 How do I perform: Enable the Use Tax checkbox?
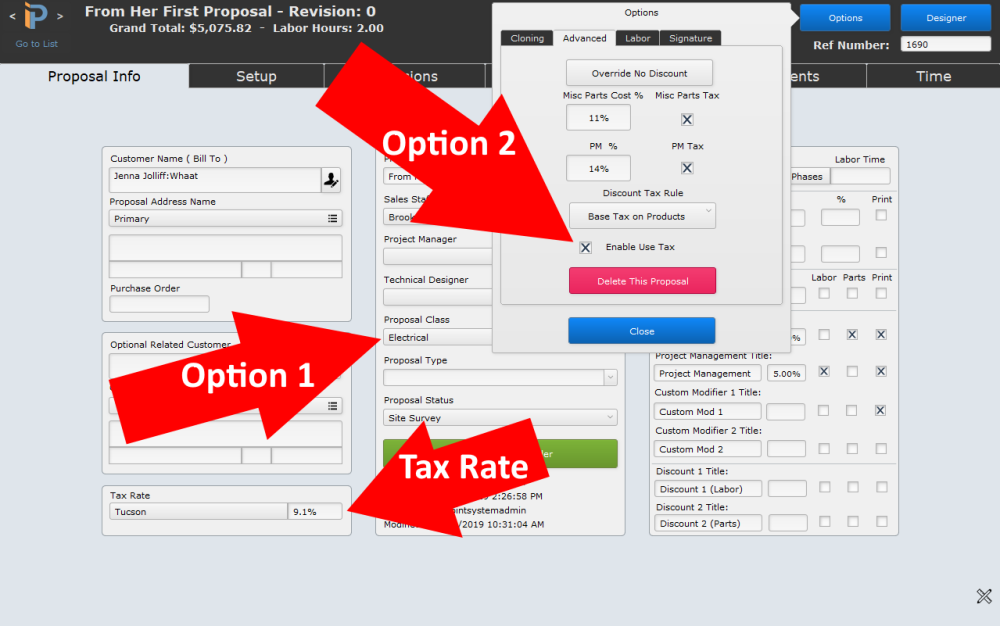pyautogui.click(x=585, y=247)
